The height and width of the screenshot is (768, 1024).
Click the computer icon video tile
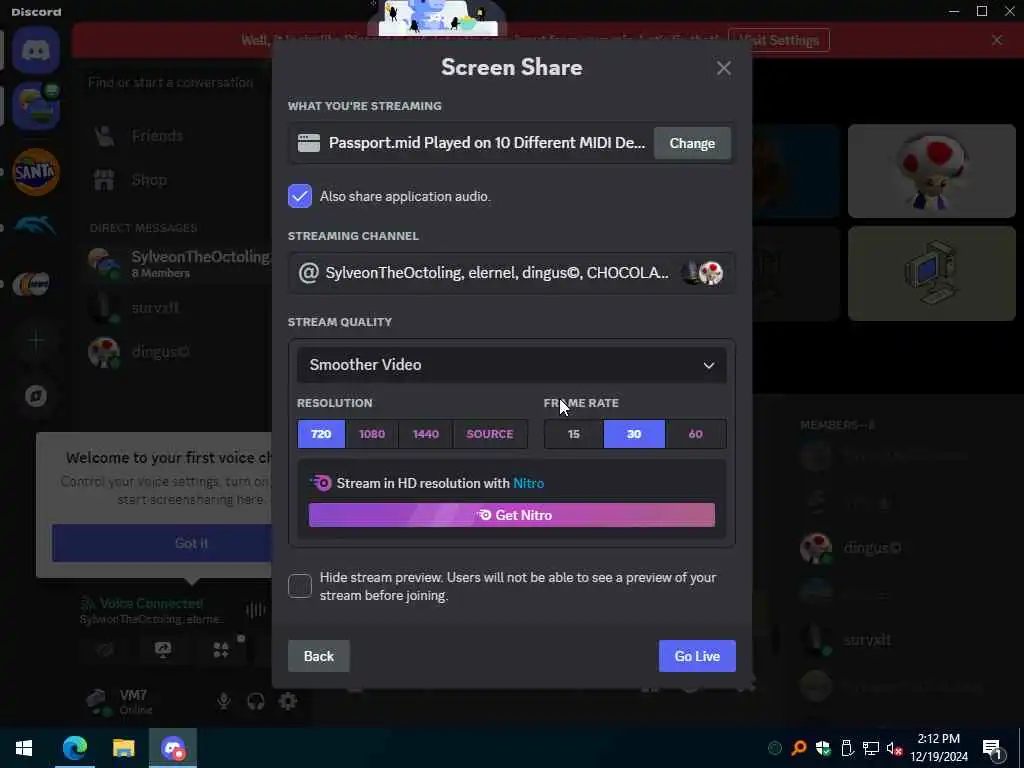pos(931,273)
